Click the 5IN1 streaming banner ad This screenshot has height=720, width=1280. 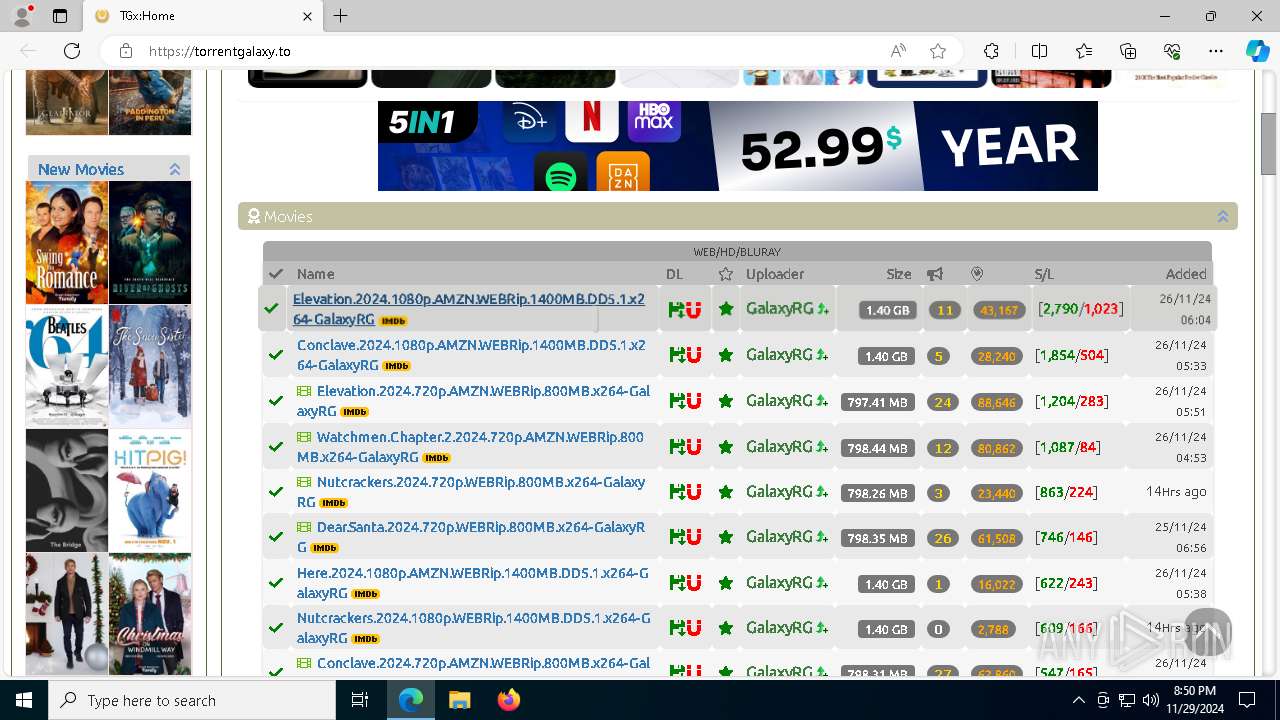point(738,146)
